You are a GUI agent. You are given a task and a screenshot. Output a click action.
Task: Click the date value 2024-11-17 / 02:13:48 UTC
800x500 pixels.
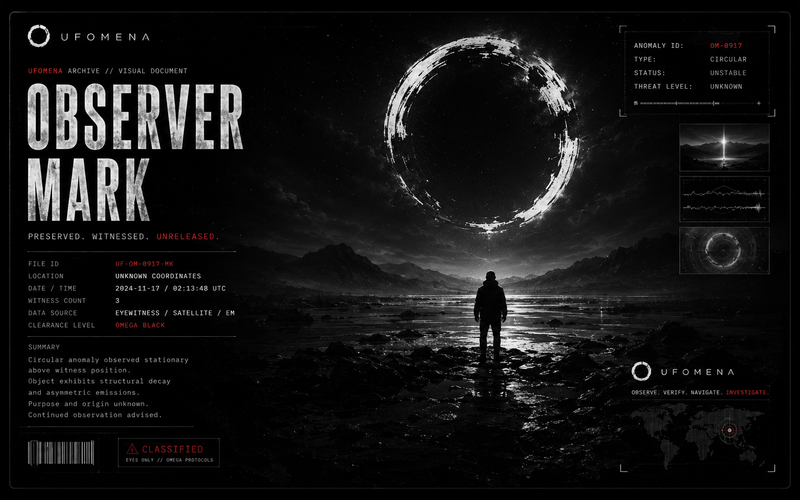tap(170, 288)
